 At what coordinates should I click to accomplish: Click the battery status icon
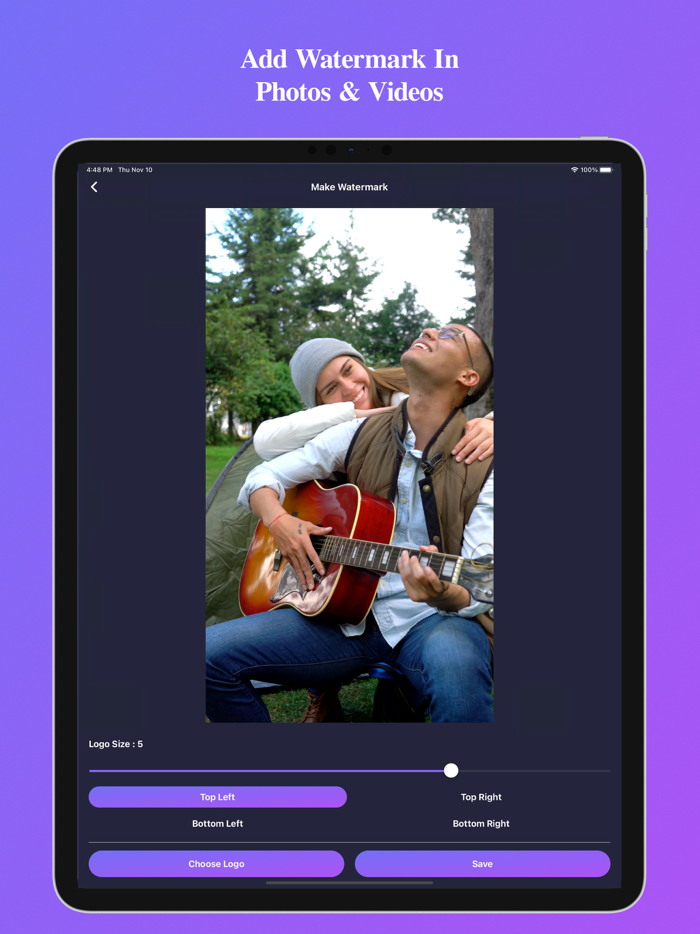[x=606, y=170]
